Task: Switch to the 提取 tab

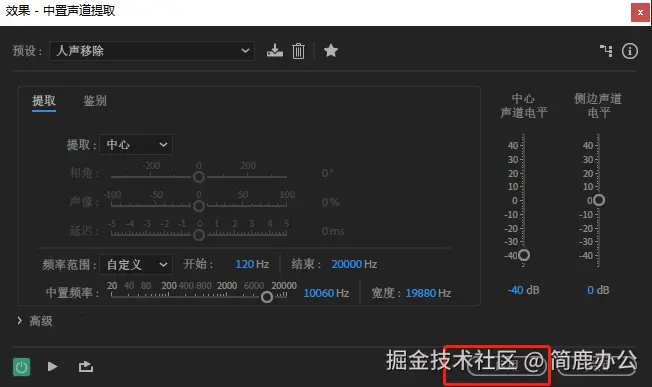Action: [x=44, y=101]
